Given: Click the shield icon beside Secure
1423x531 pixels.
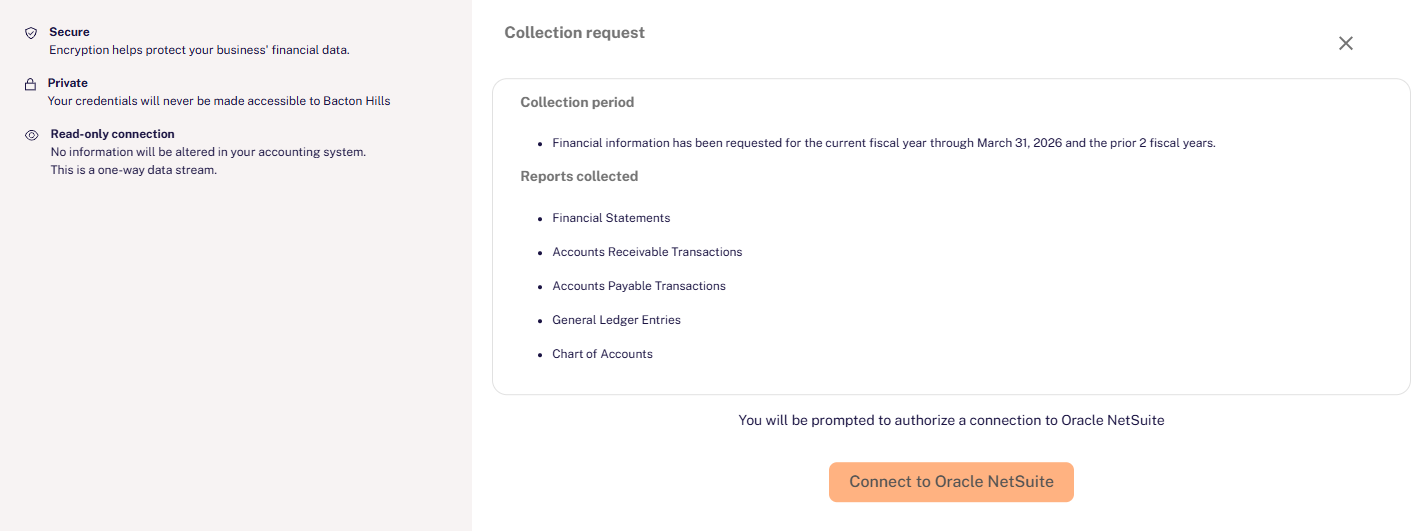Looking at the screenshot, I should [x=31, y=33].
